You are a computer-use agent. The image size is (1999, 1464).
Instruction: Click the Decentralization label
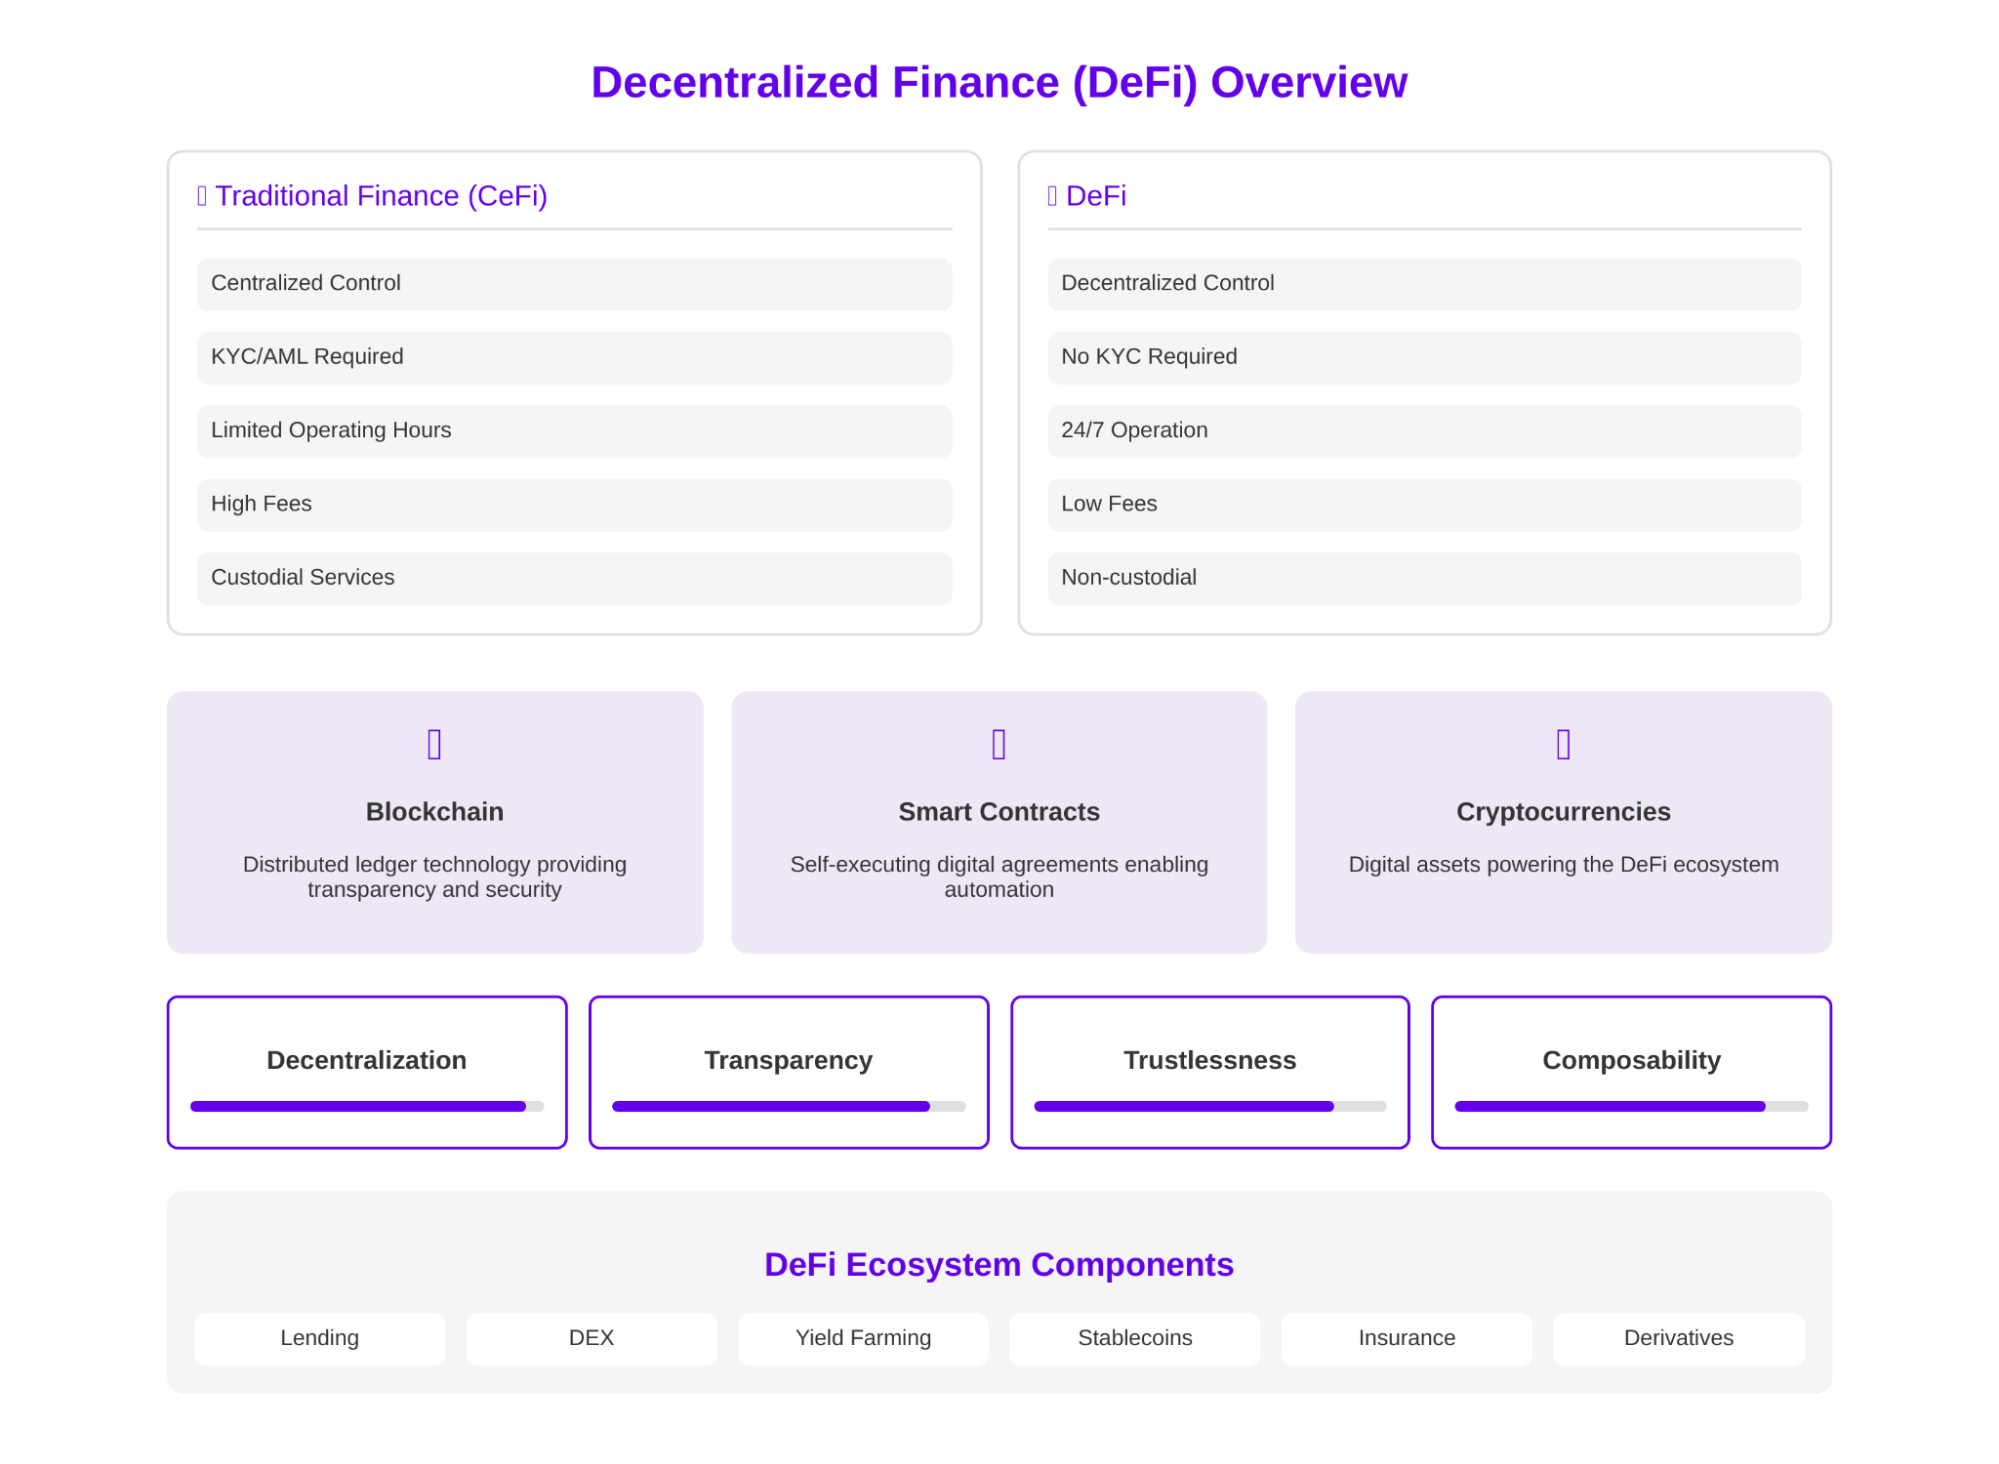point(367,1060)
